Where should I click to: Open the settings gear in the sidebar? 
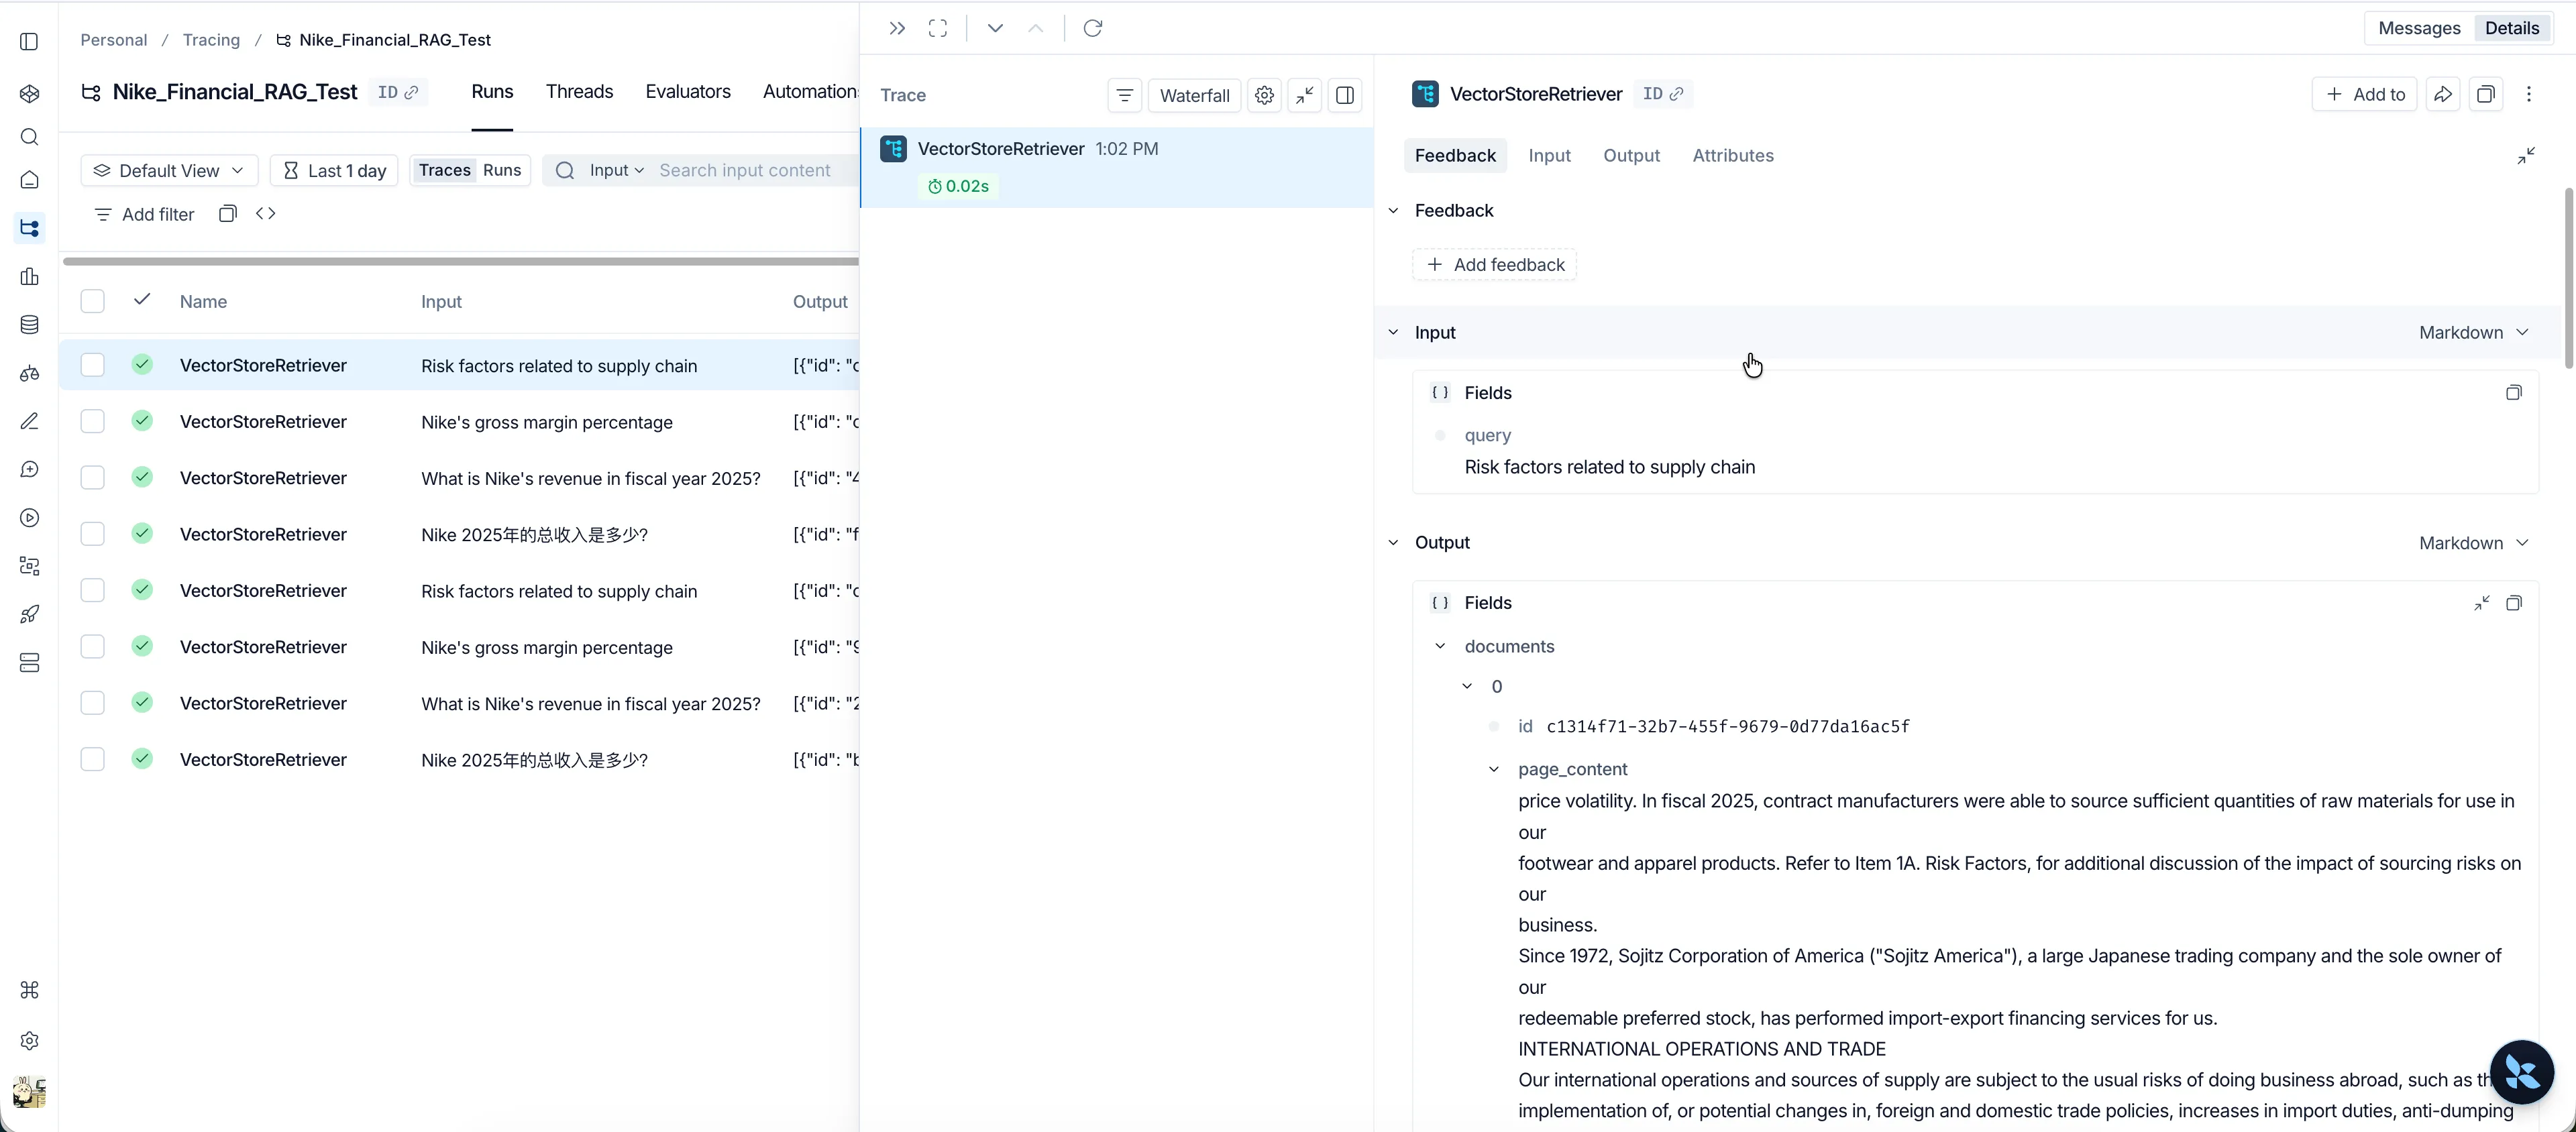point(29,1041)
